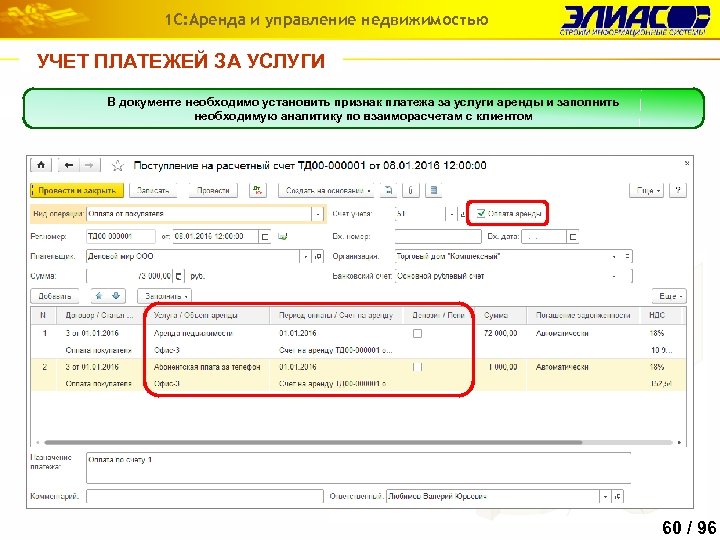This screenshot has width=720, height=540.
Task: Toggle the Оплата аренды checkbox
Action: pyautogui.click(x=481, y=214)
